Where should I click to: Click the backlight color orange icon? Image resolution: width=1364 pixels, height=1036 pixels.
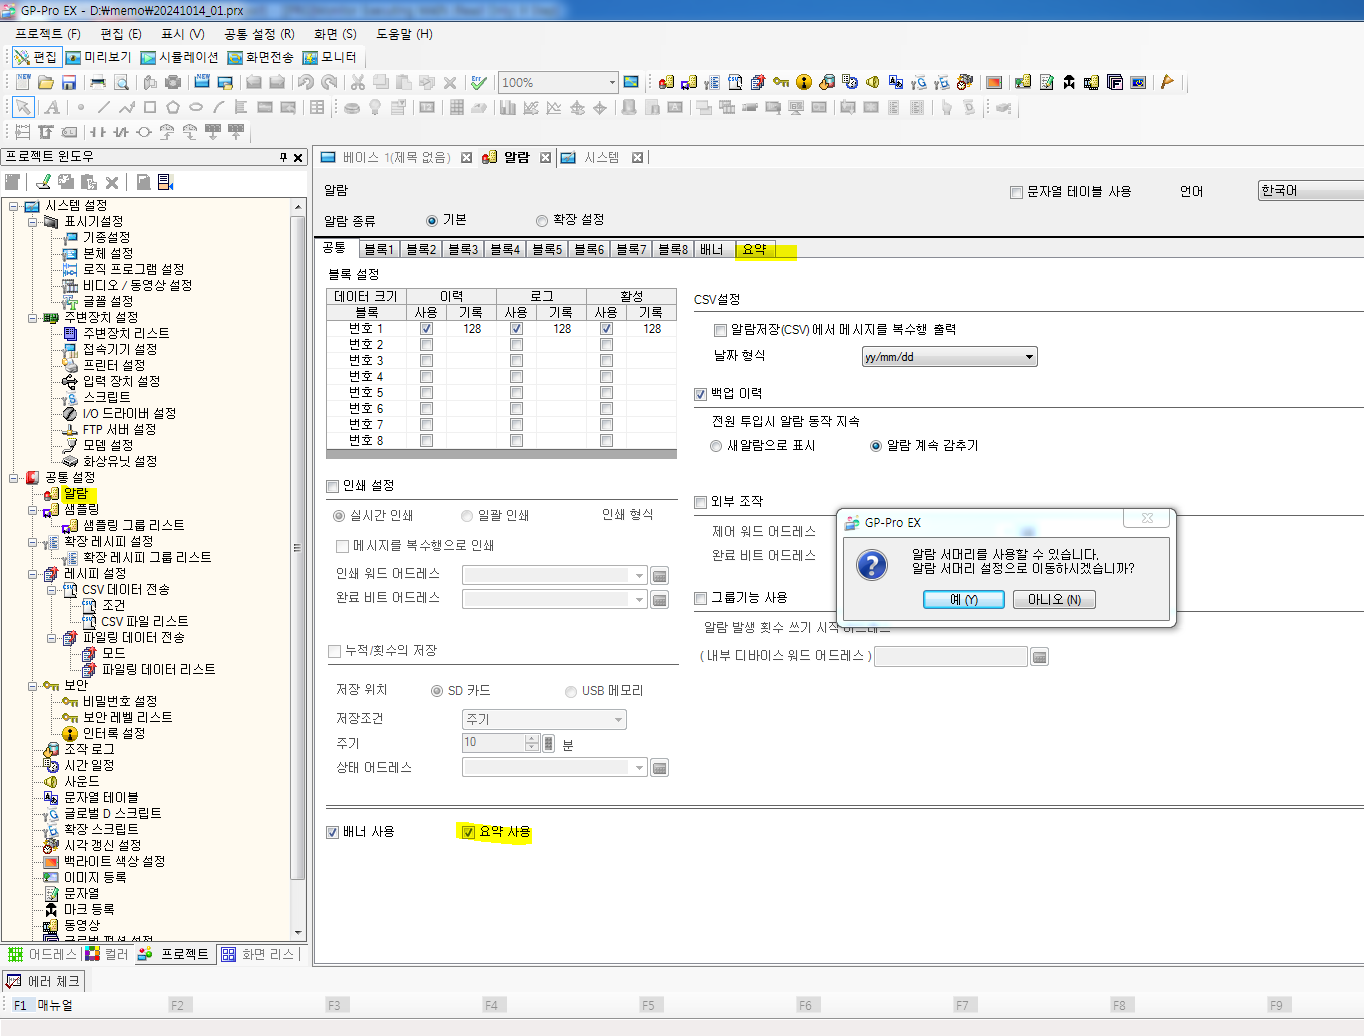tap(994, 82)
